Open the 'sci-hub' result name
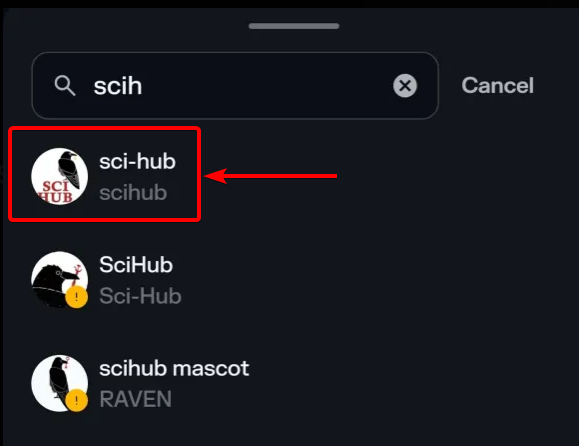579x446 pixels. [137, 161]
